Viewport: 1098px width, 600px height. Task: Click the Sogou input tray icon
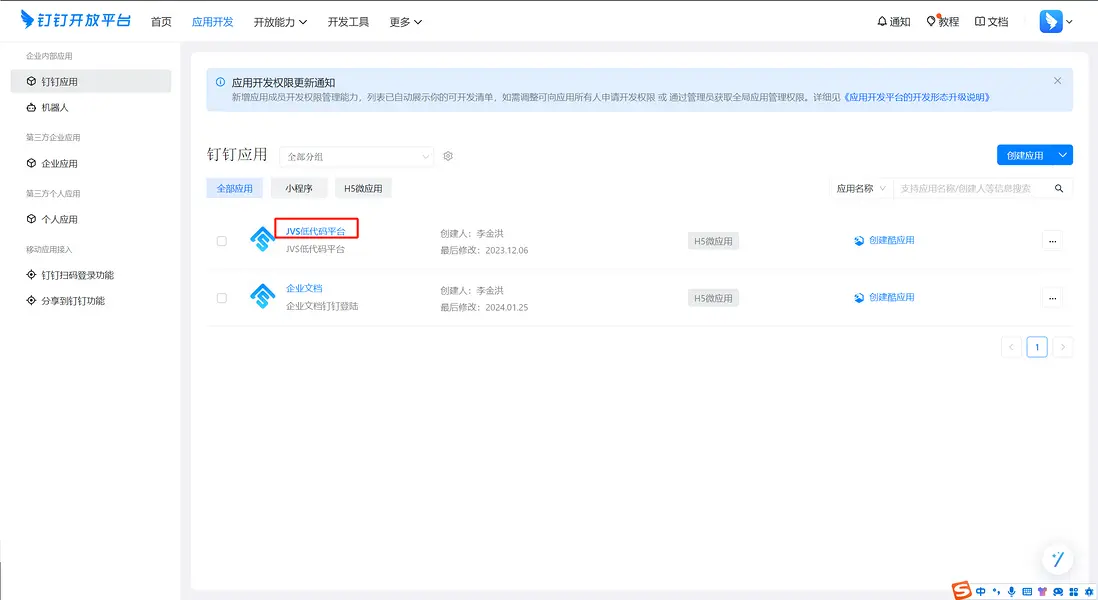click(x=962, y=590)
